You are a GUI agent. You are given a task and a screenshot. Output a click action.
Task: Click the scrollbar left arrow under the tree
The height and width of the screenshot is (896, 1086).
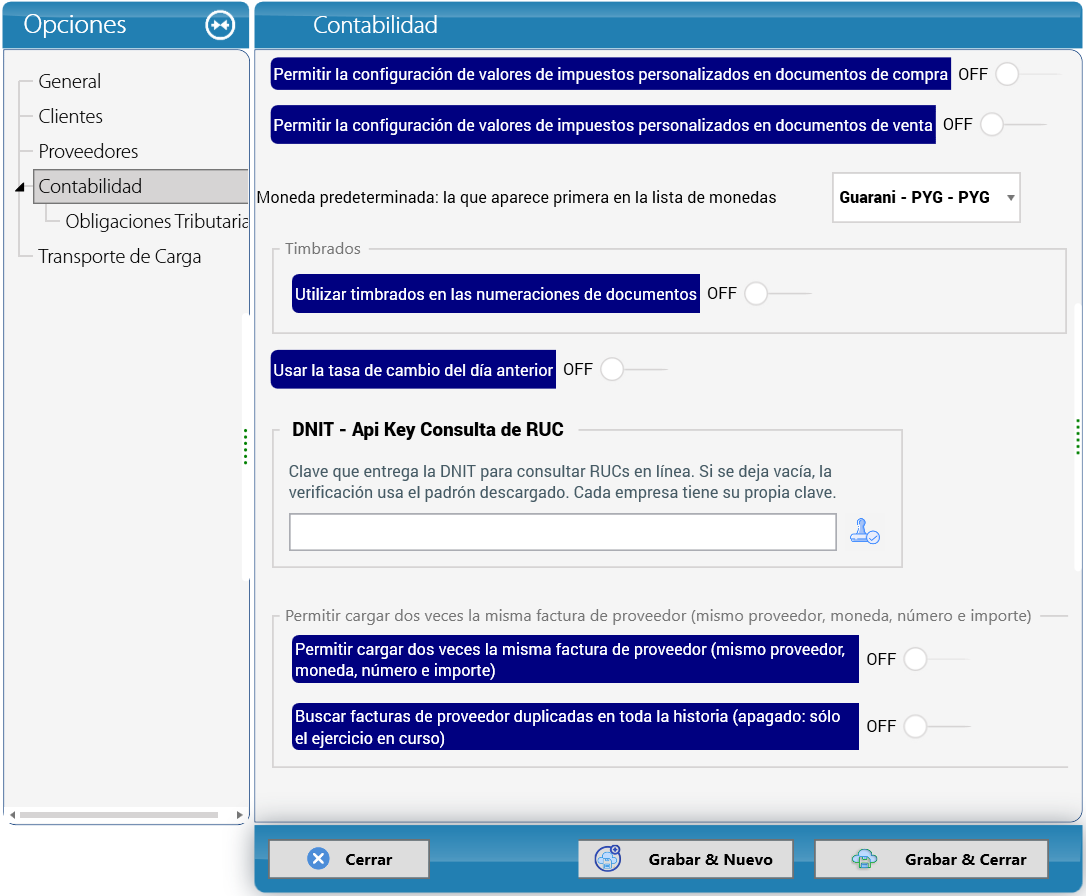12,815
